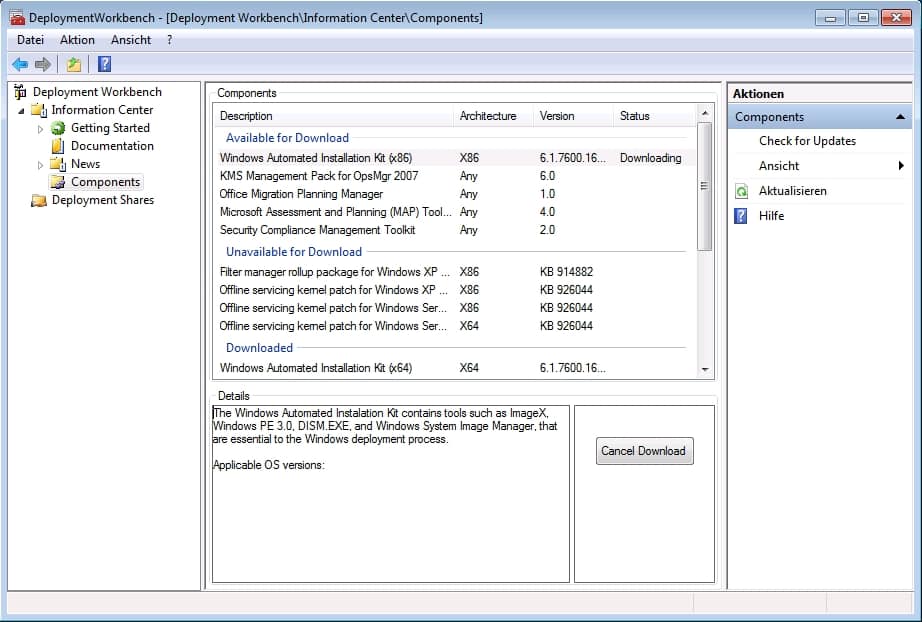The height and width of the screenshot is (622, 922).
Task: Click the Getting Started green icon
Action: (x=58, y=128)
